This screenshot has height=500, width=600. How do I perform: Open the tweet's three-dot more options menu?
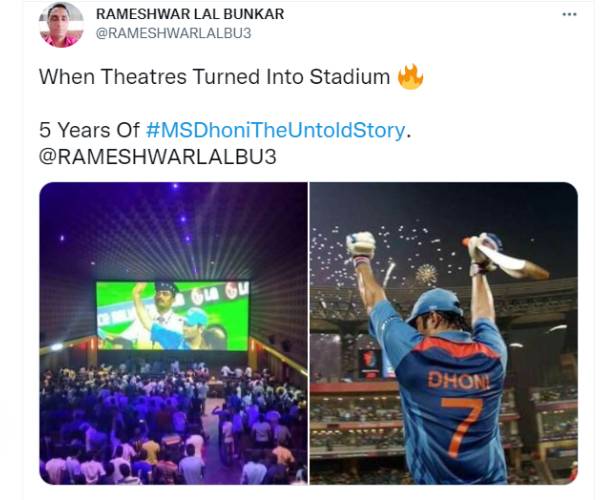point(569,15)
